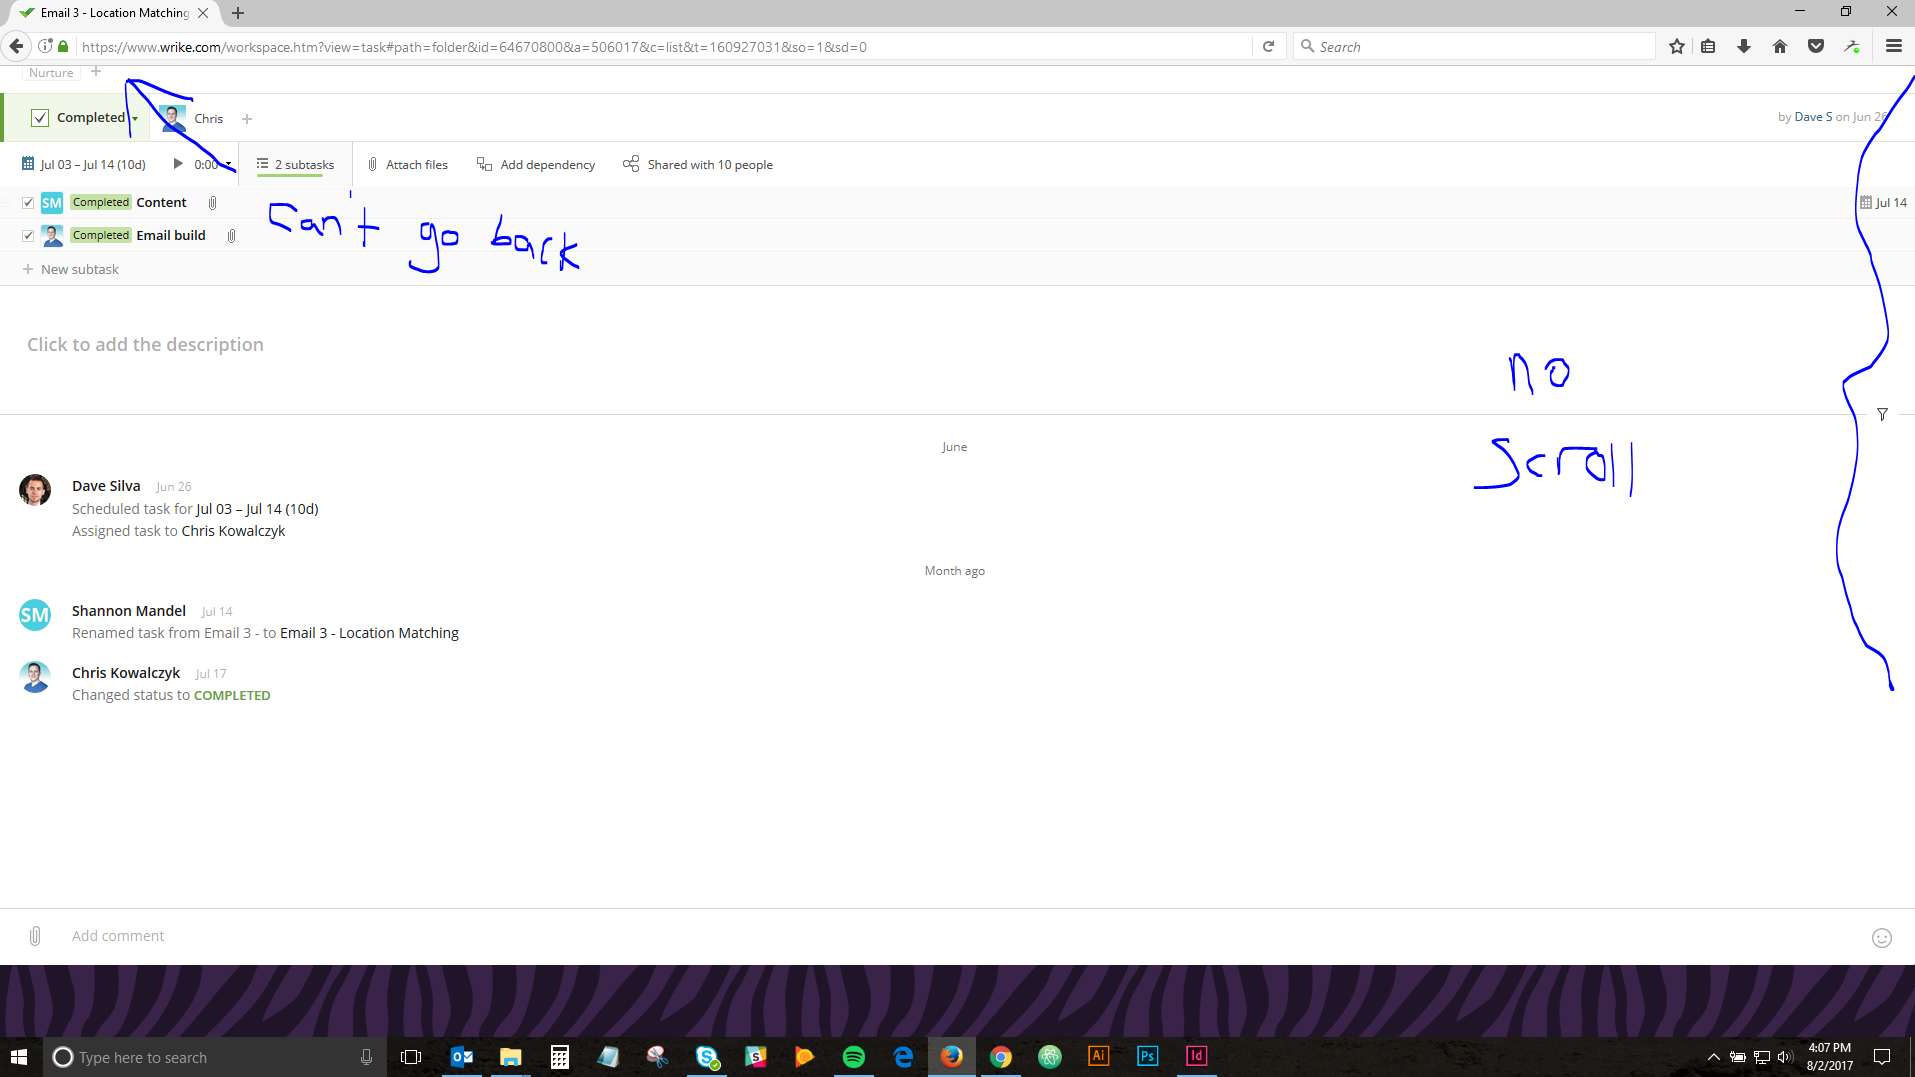
Task: Open the Firefox hamburger menu
Action: point(1893,46)
